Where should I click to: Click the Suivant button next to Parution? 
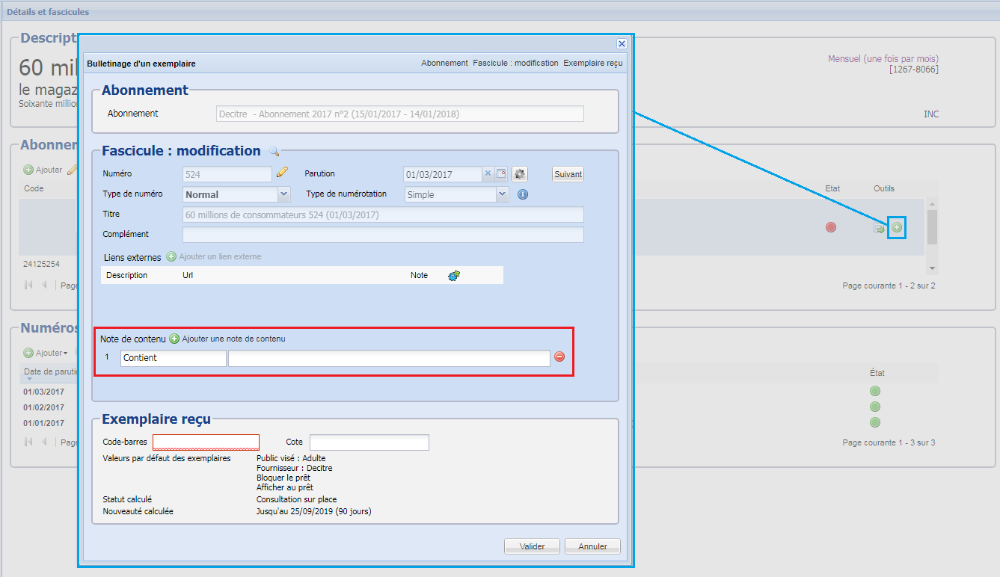click(x=567, y=173)
